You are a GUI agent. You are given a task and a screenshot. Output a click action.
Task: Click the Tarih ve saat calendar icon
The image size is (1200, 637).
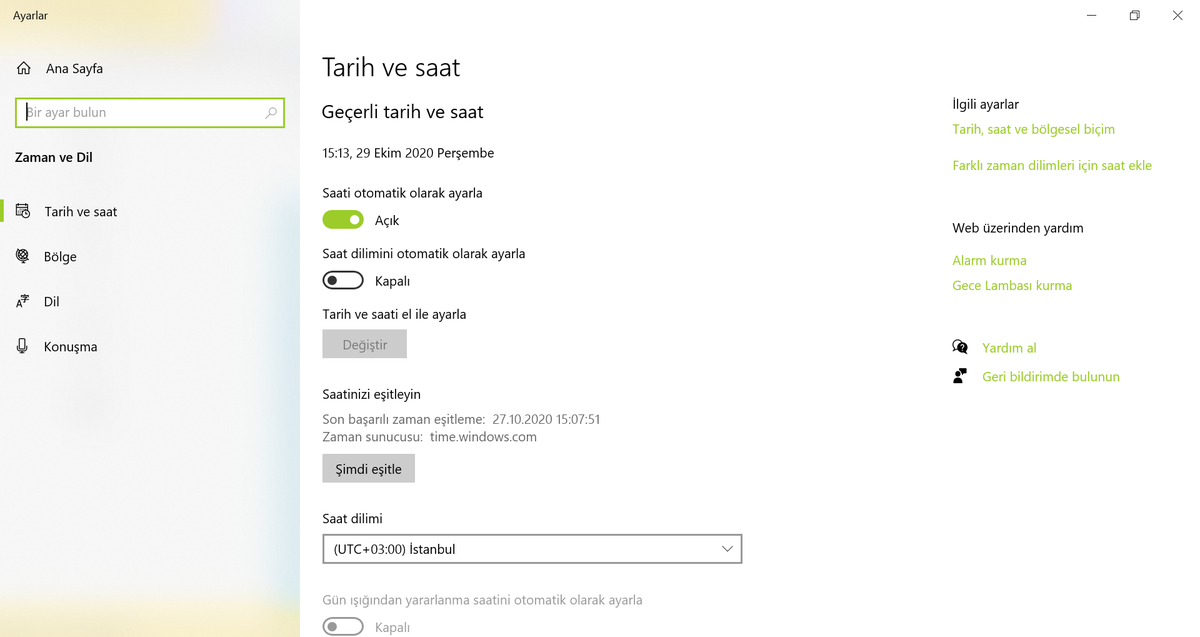(x=23, y=211)
